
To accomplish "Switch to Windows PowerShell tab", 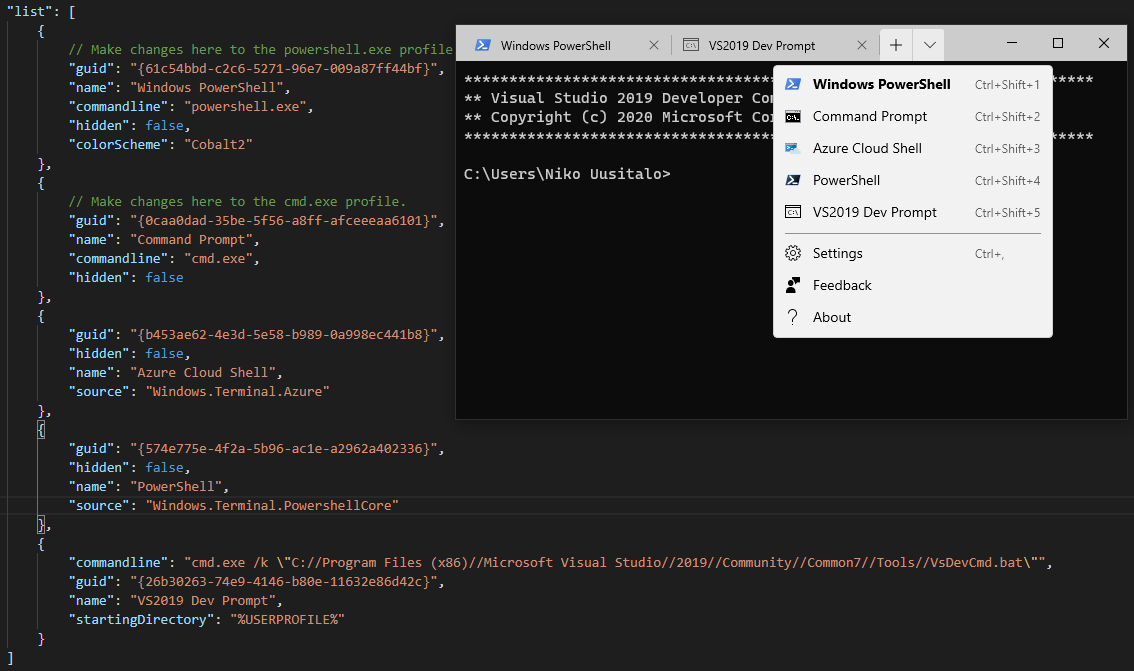I will point(566,45).
